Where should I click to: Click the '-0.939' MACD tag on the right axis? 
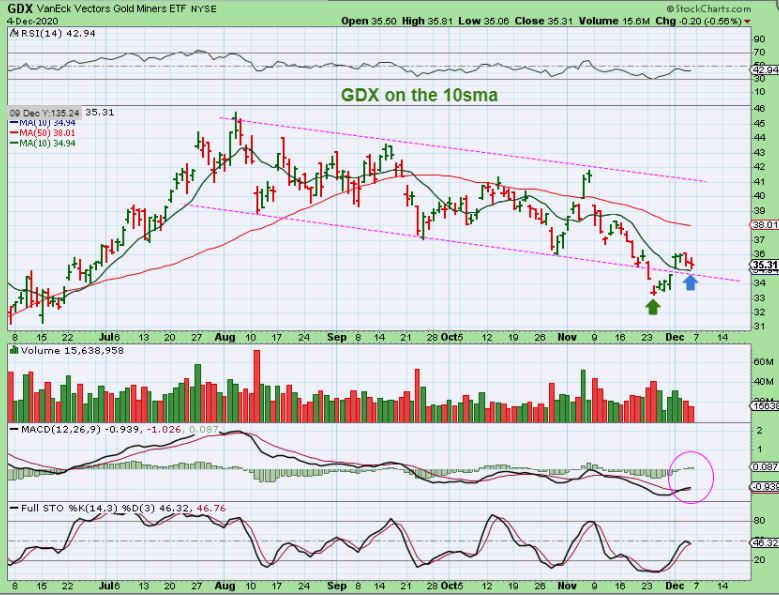(x=765, y=487)
